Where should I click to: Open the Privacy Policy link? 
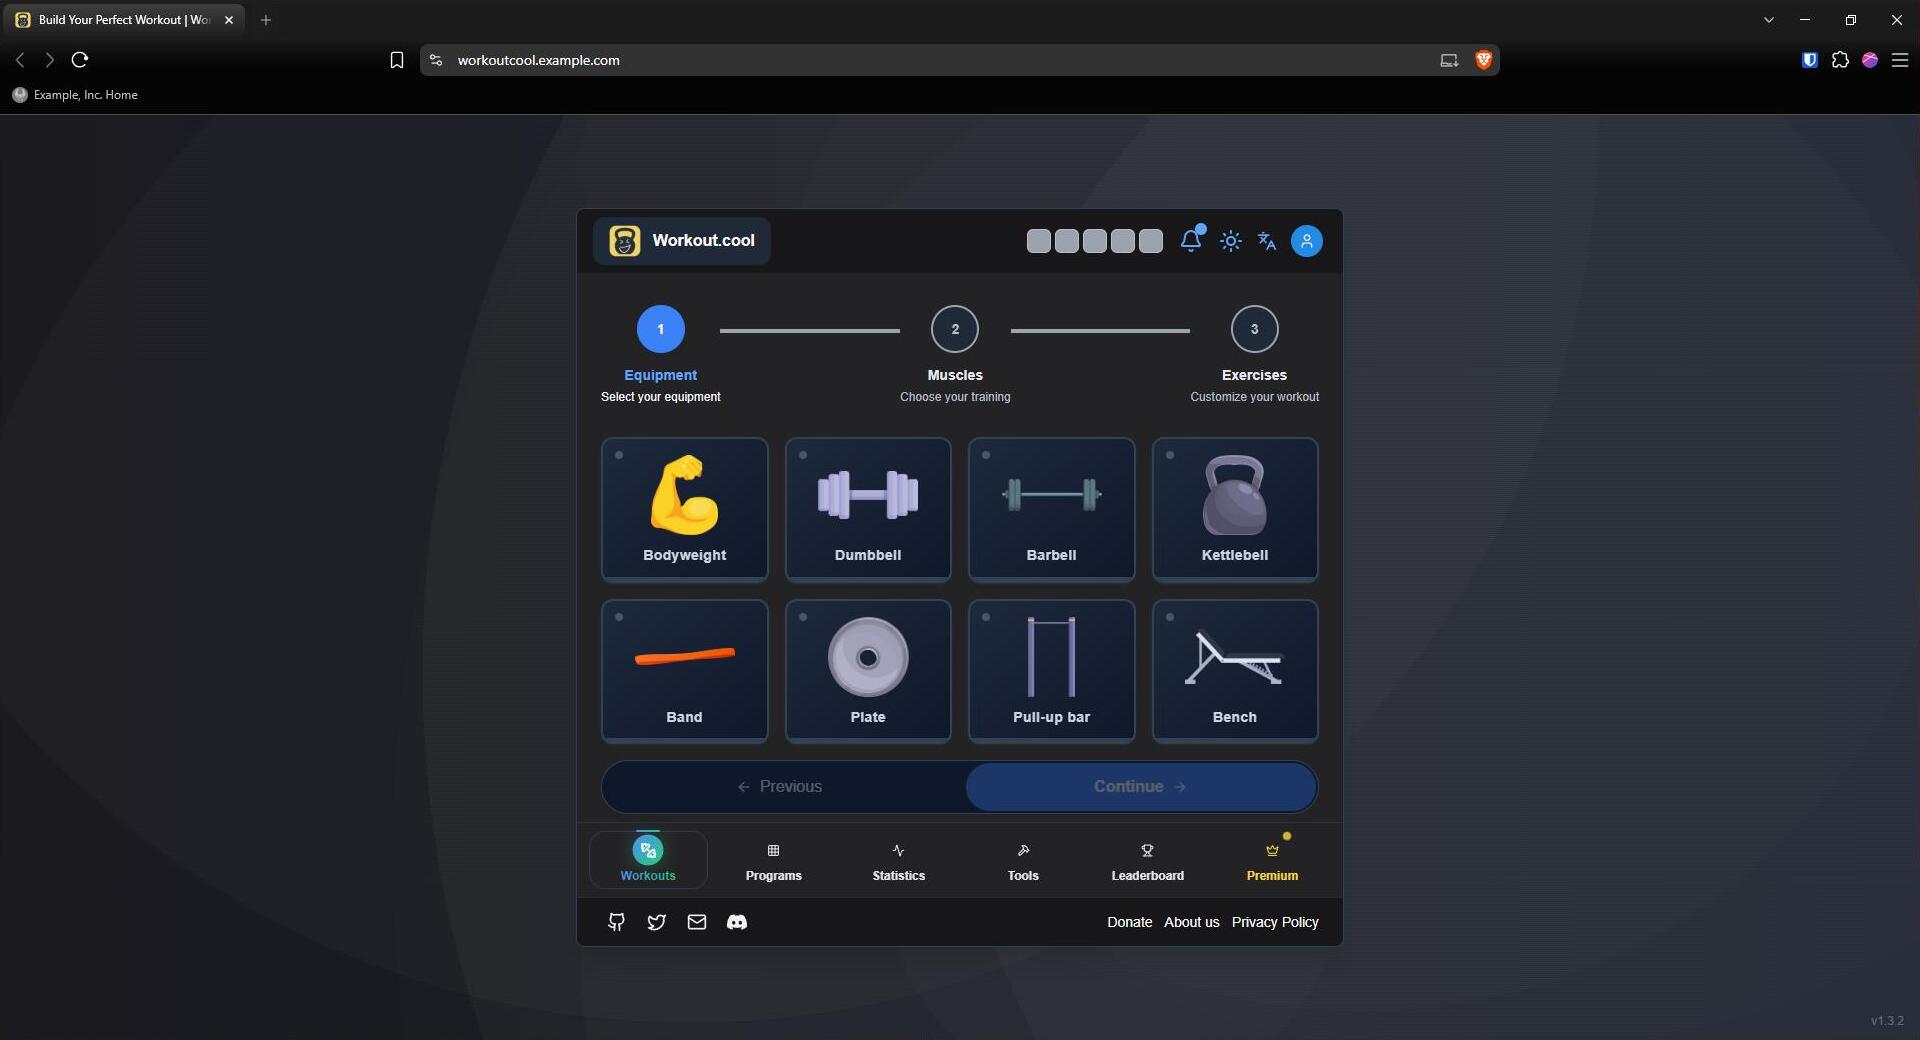point(1275,922)
